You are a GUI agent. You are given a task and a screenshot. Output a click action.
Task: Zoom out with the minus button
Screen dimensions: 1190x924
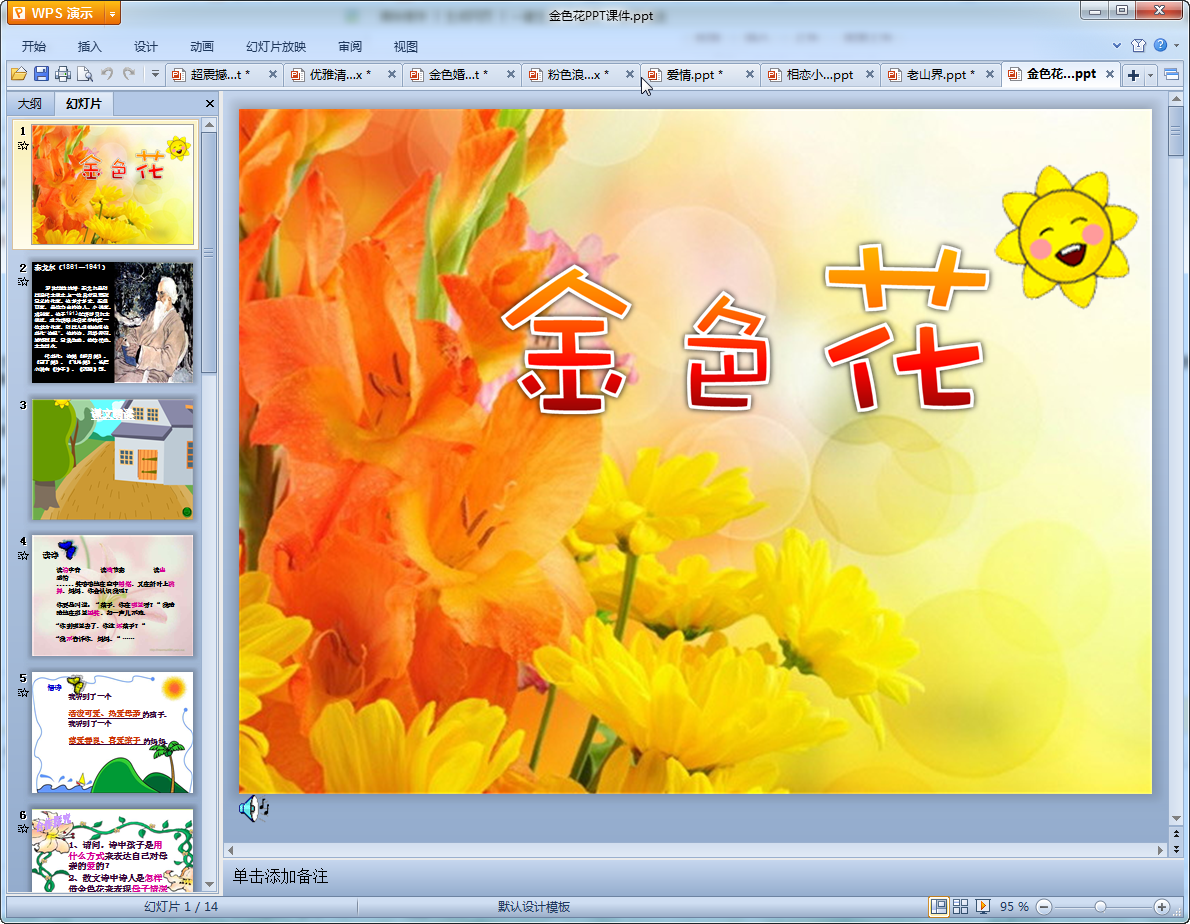point(1044,907)
